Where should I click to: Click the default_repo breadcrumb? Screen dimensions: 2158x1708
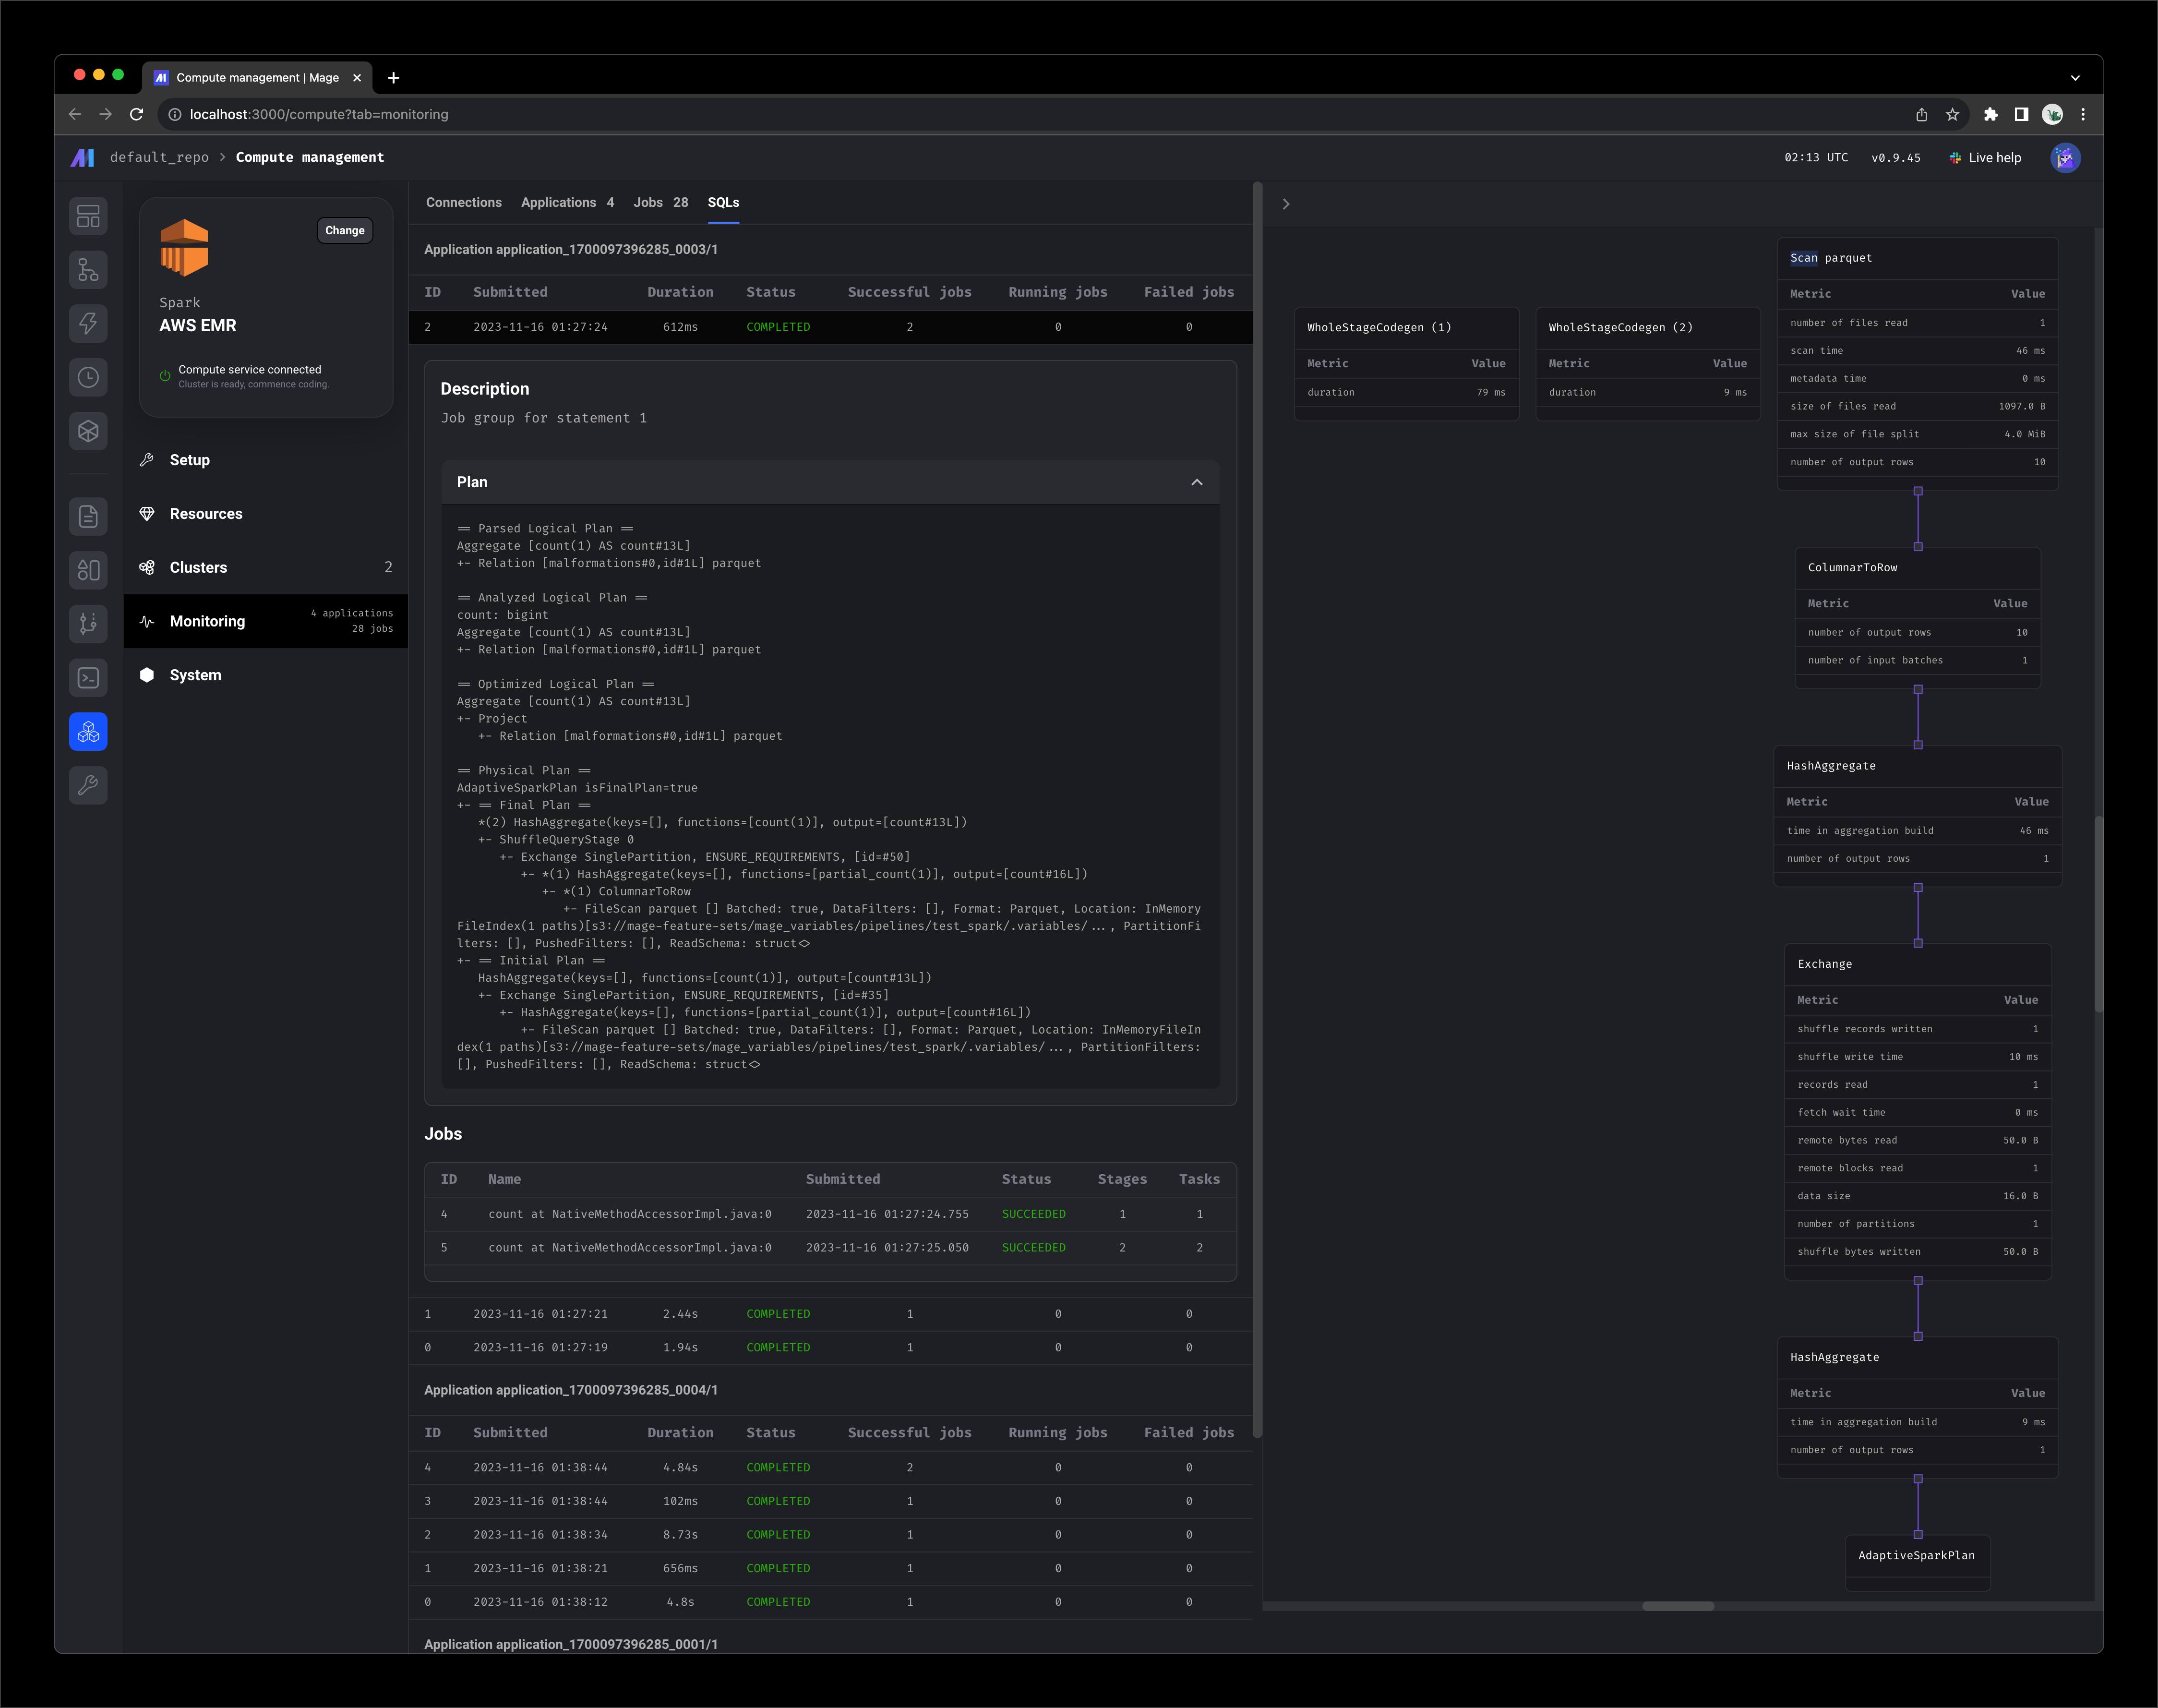159,158
